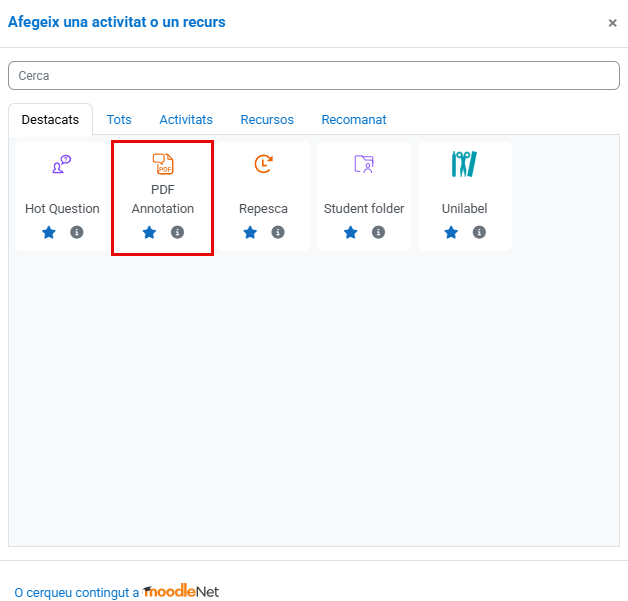The height and width of the screenshot is (601, 628).
Task: Select the Hot Question activity icon
Action: (x=62, y=164)
